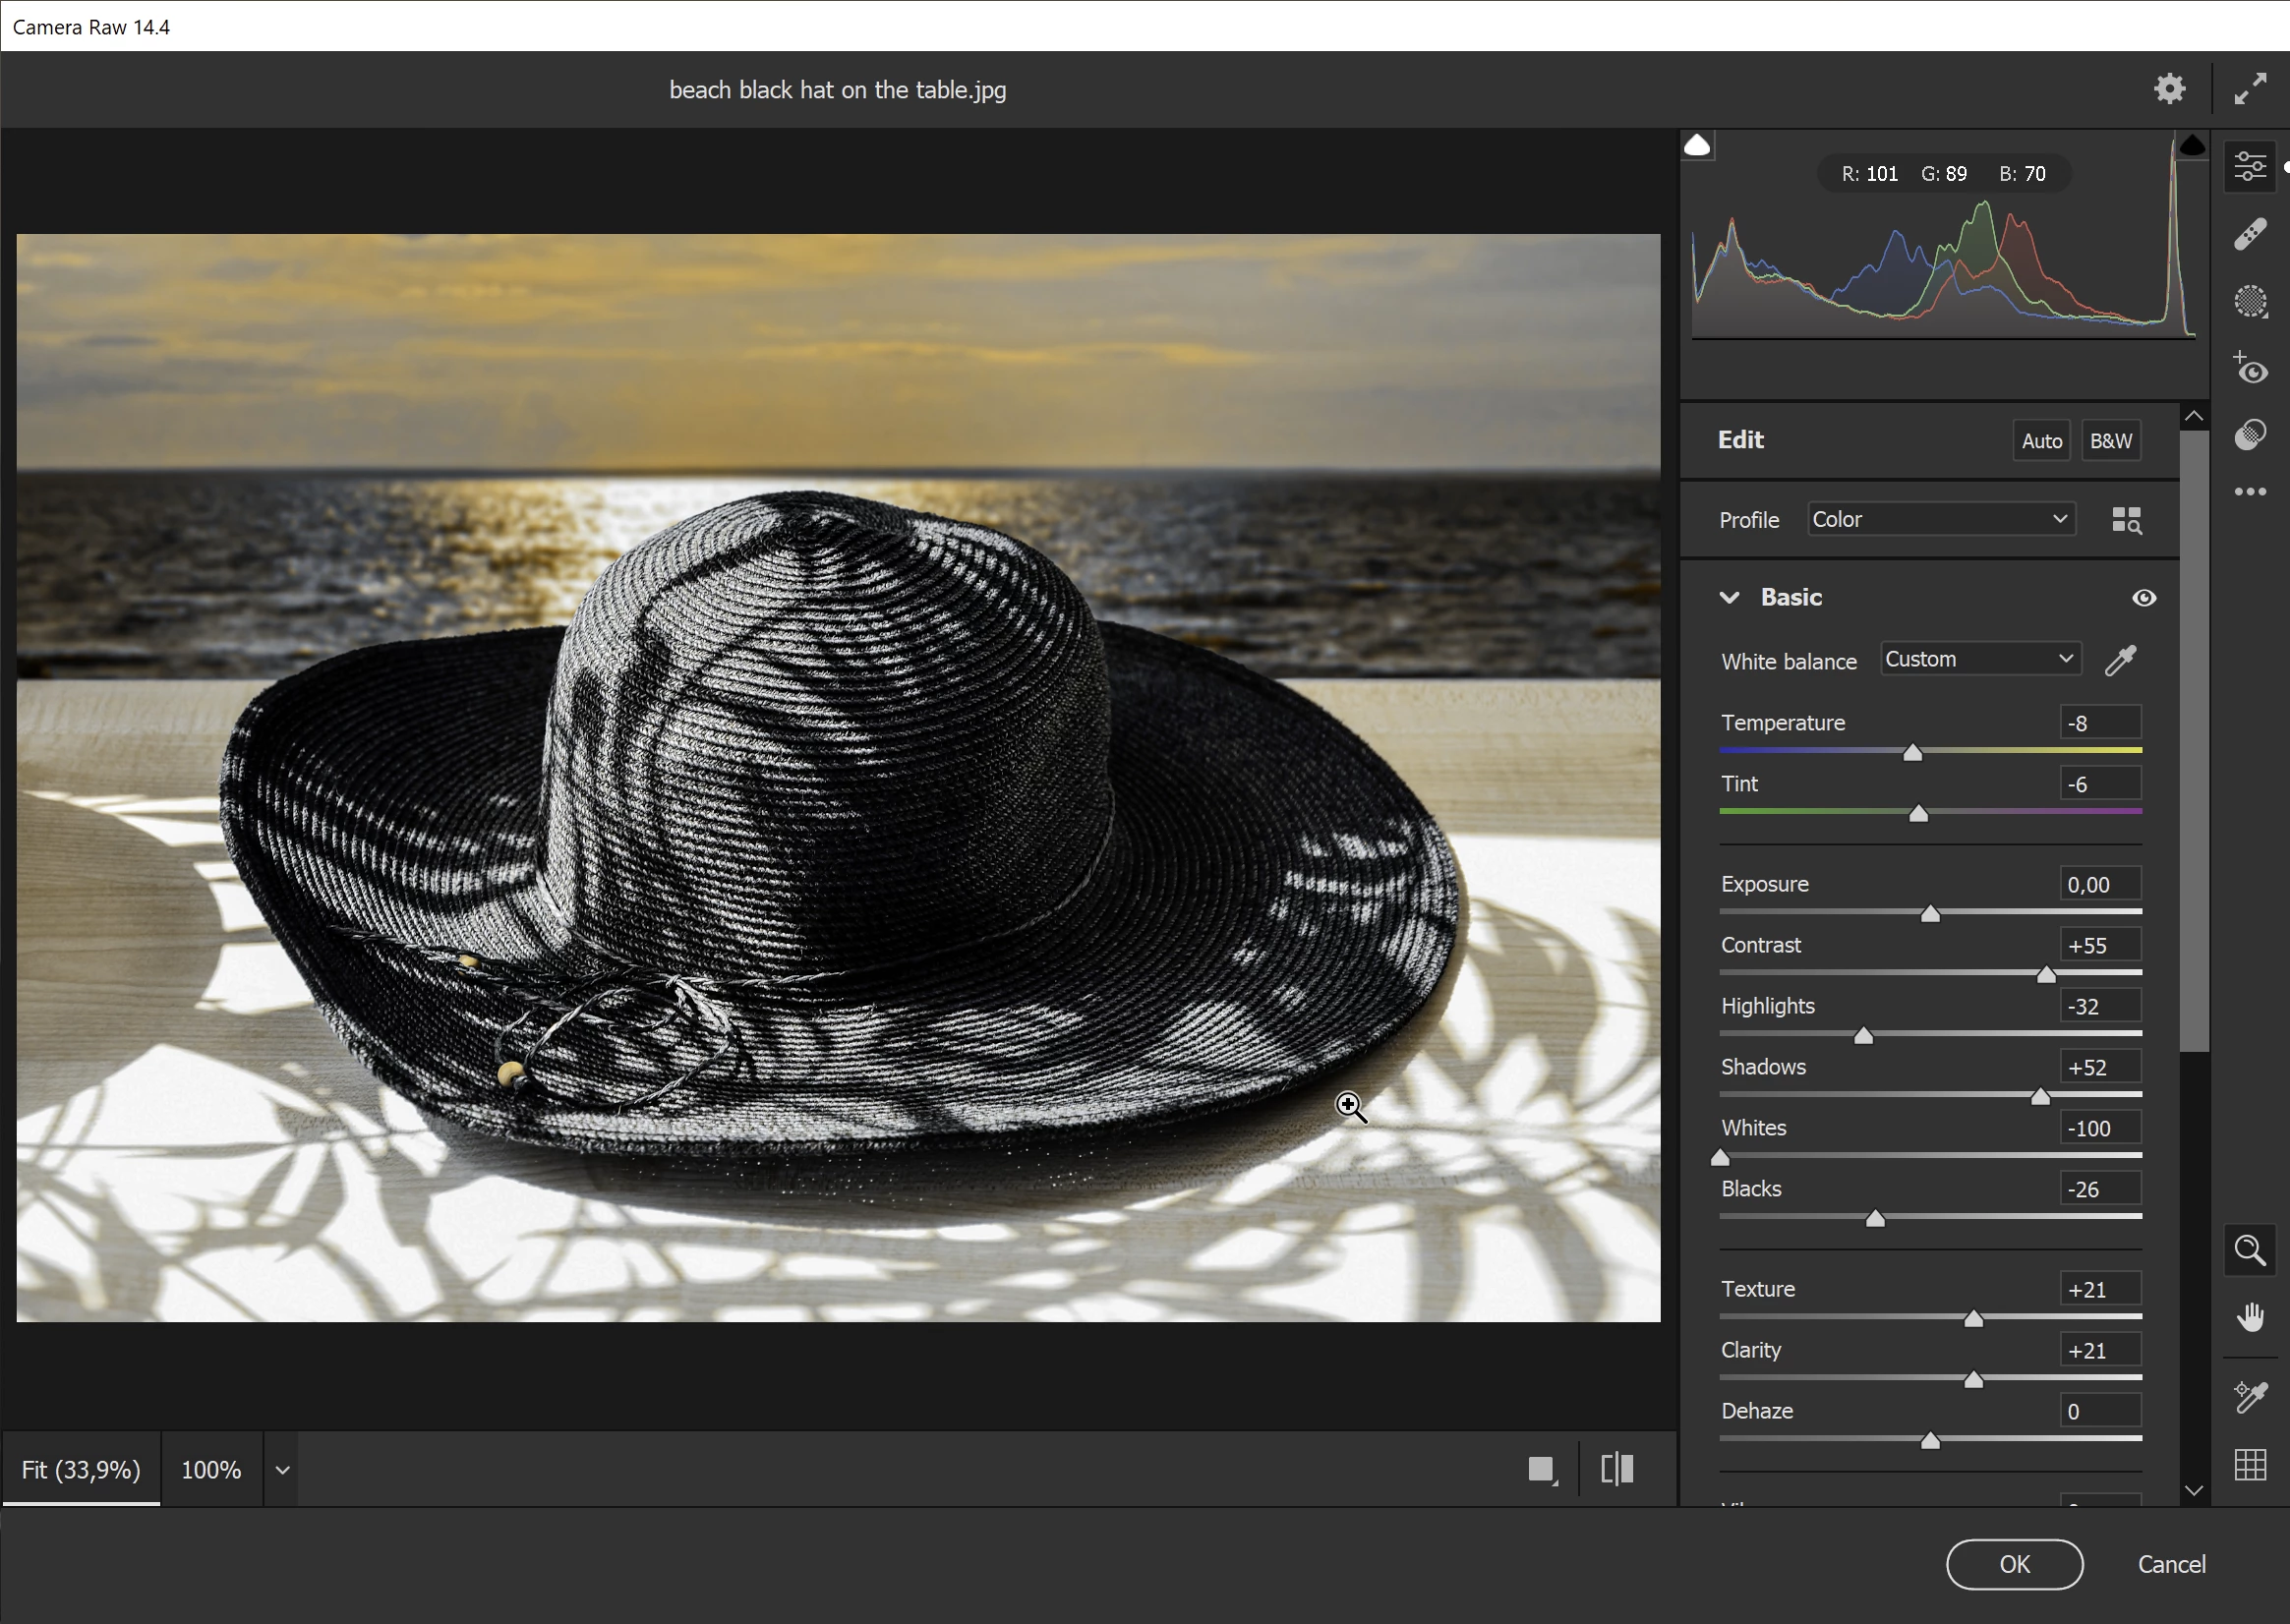Open Camera Raw preferences gear icon
Viewport: 2290px width, 1624px height.
[x=2168, y=89]
